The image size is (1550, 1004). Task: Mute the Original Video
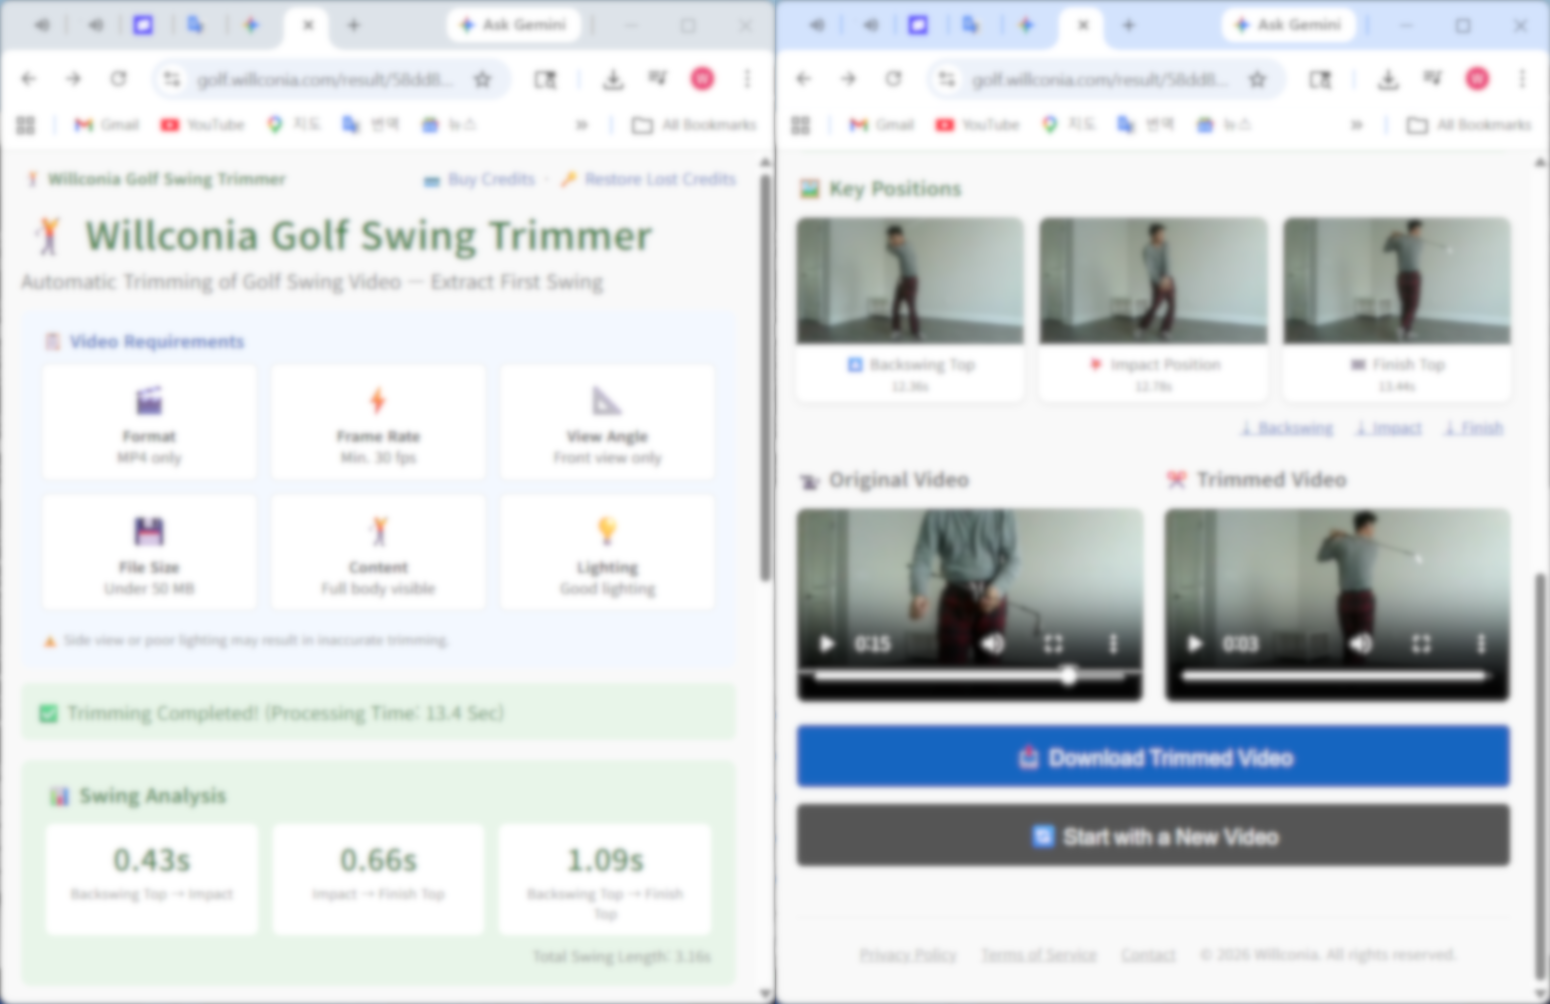(992, 644)
